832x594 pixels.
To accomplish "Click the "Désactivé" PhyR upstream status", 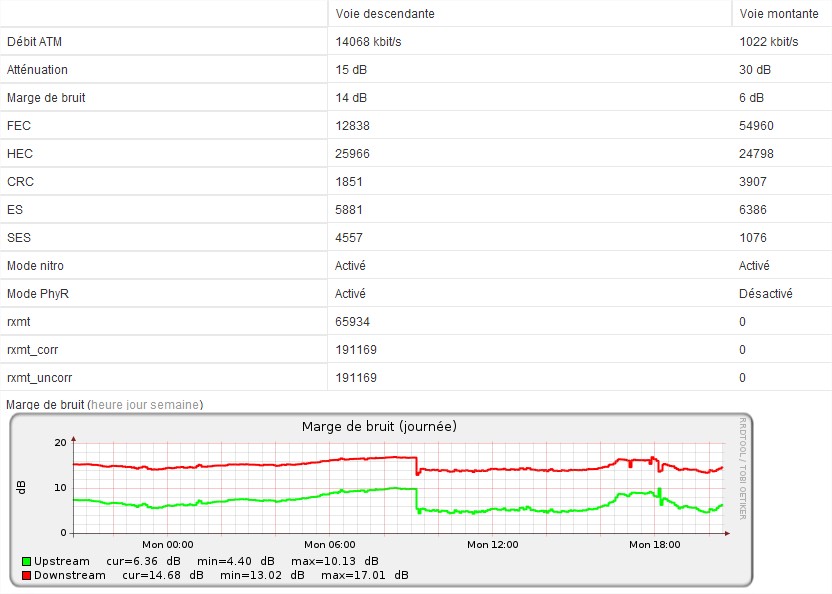I will (x=765, y=294).
